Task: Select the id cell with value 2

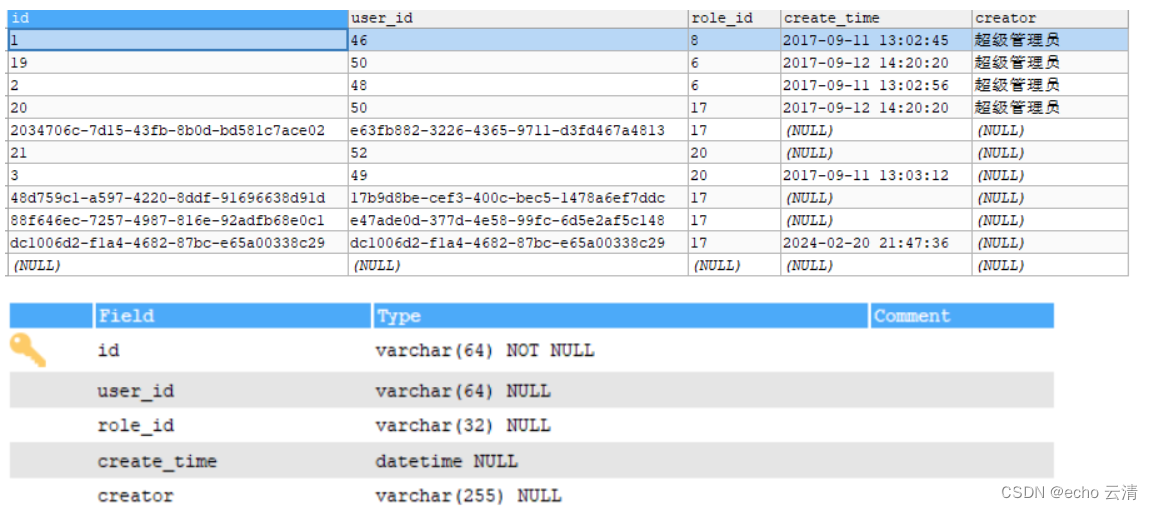Action: pyautogui.click(x=177, y=85)
